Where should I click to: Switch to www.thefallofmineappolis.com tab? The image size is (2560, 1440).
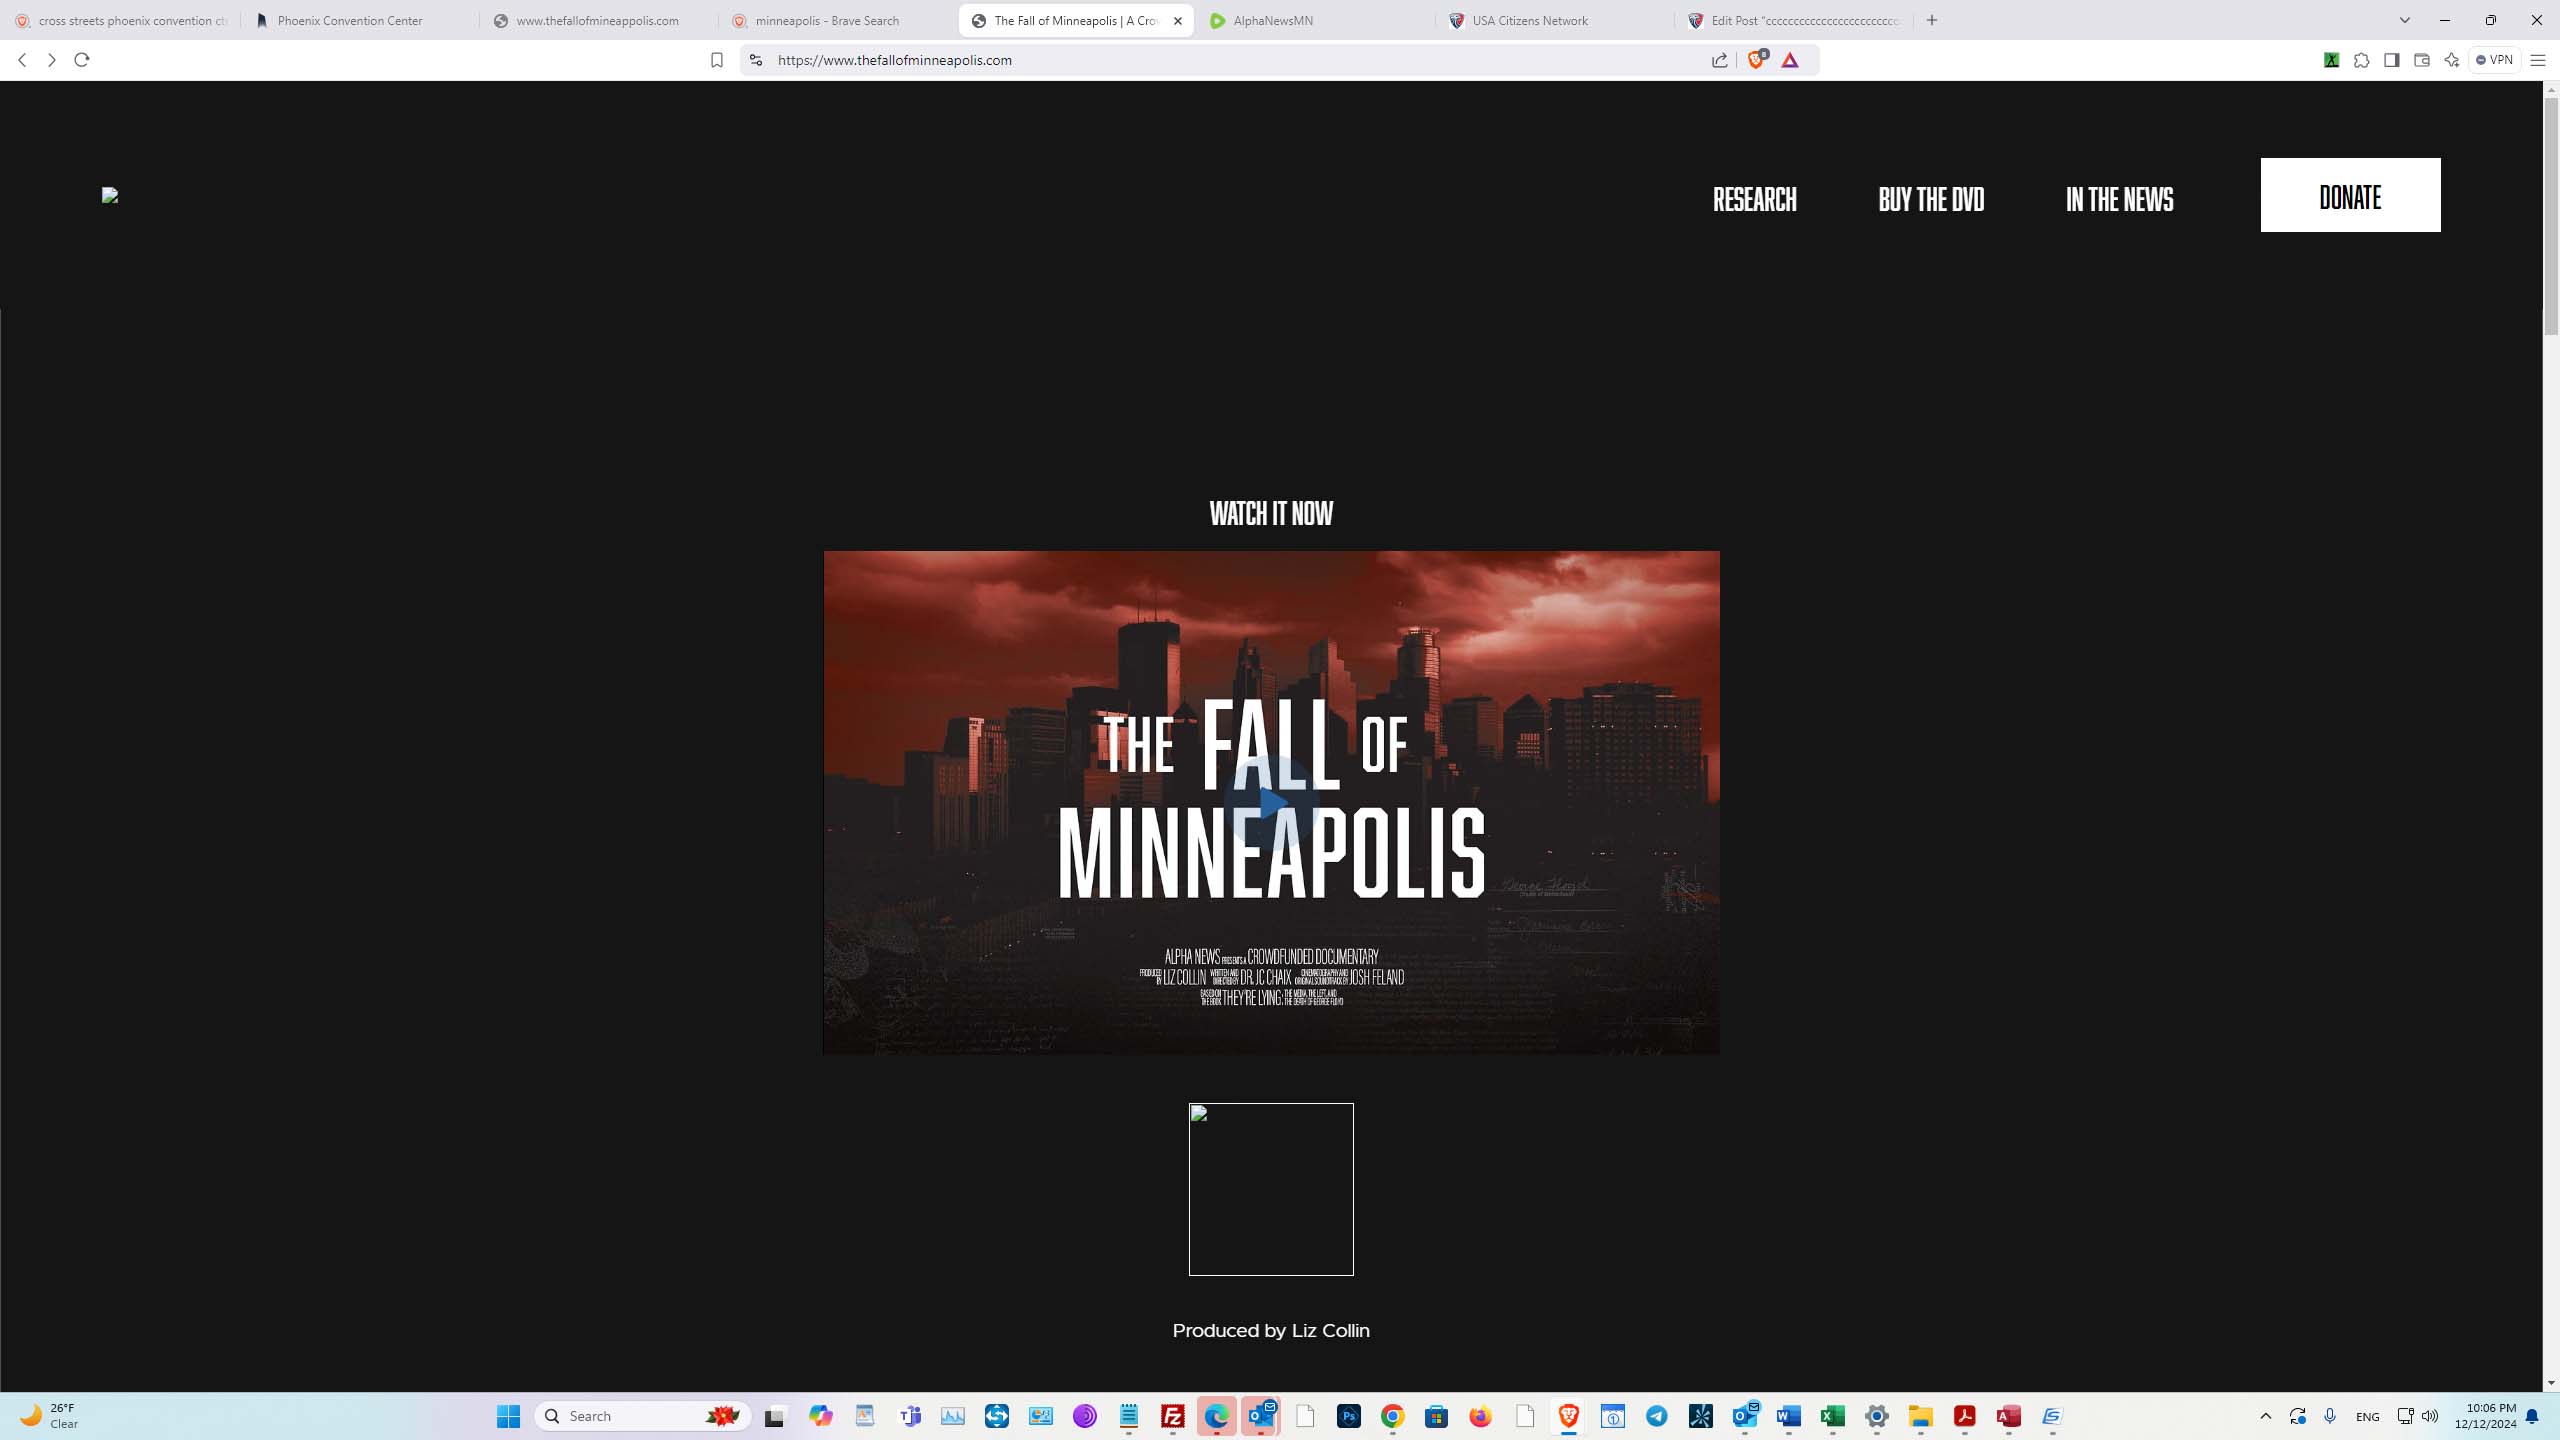598,20
